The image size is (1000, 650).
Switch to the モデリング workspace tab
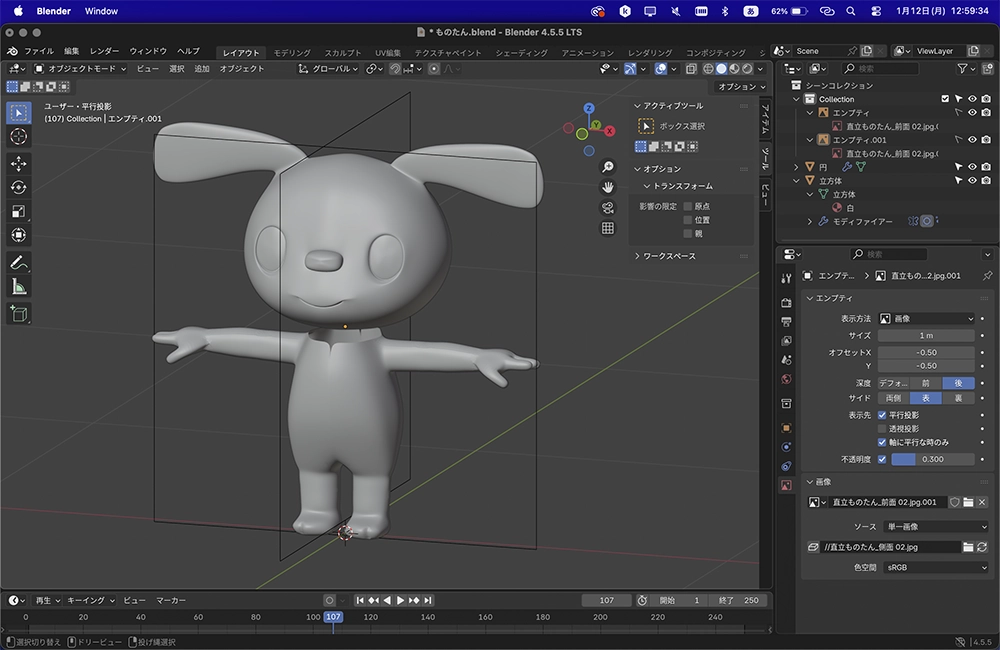point(292,53)
